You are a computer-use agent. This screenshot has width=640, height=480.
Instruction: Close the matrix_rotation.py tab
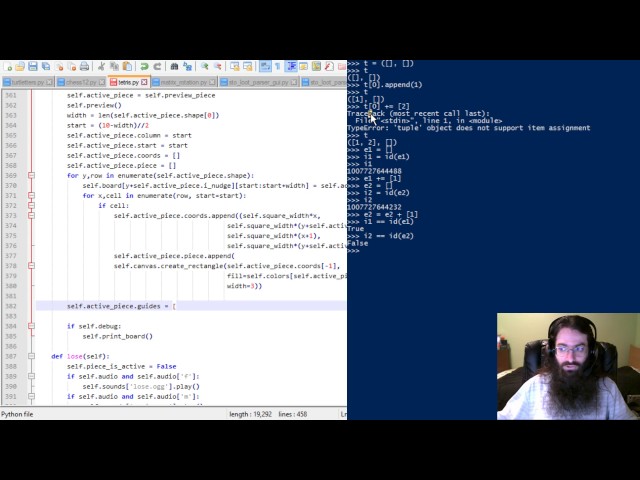click(x=212, y=82)
